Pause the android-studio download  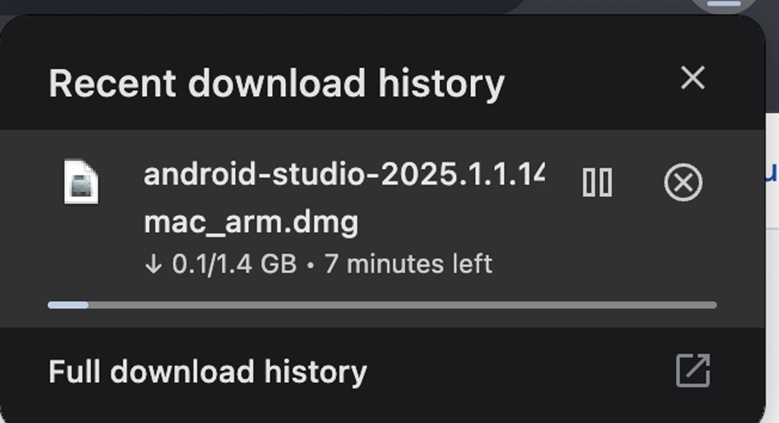tap(597, 182)
